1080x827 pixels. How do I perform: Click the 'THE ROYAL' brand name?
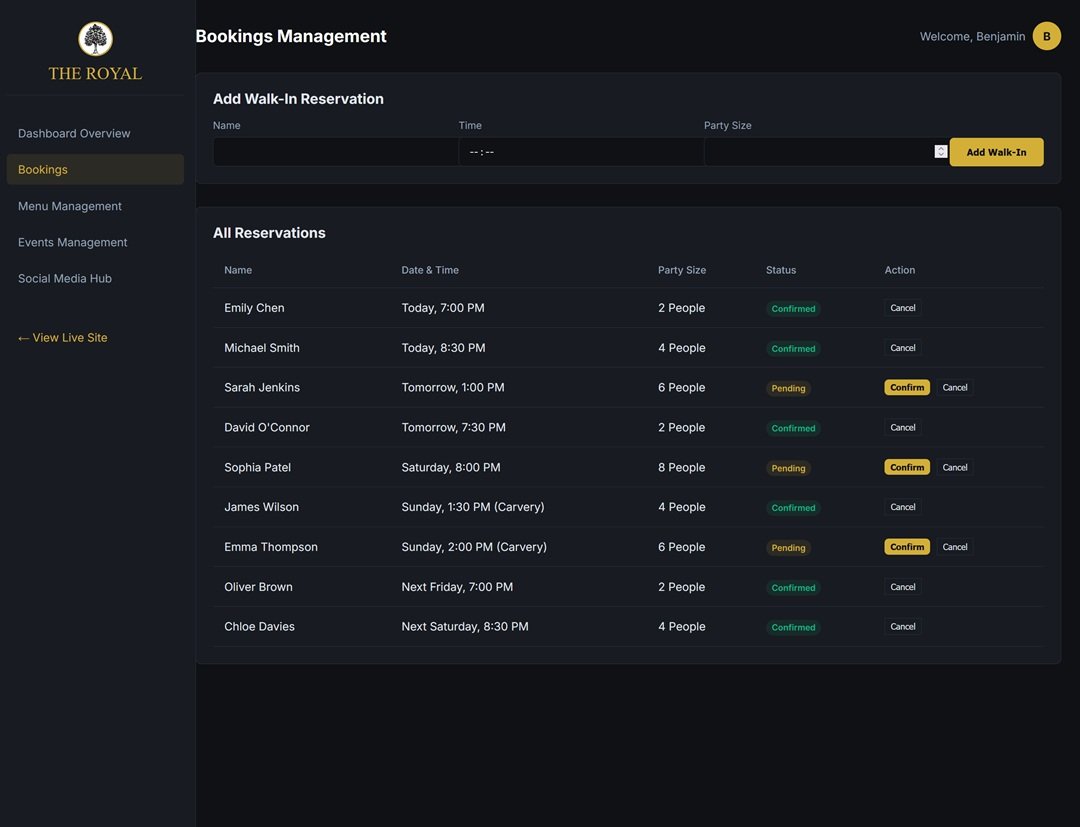(x=95, y=74)
